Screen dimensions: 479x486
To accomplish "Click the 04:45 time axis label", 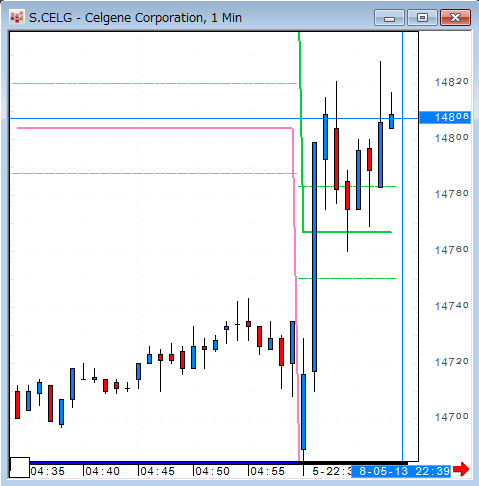I will pyautogui.click(x=157, y=471).
